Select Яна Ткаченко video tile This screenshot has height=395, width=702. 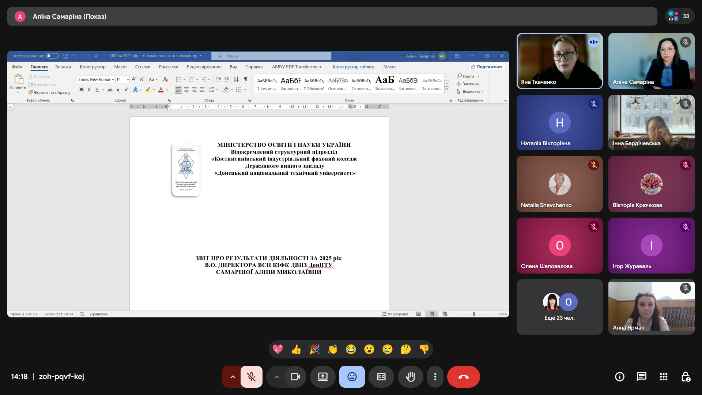point(560,61)
